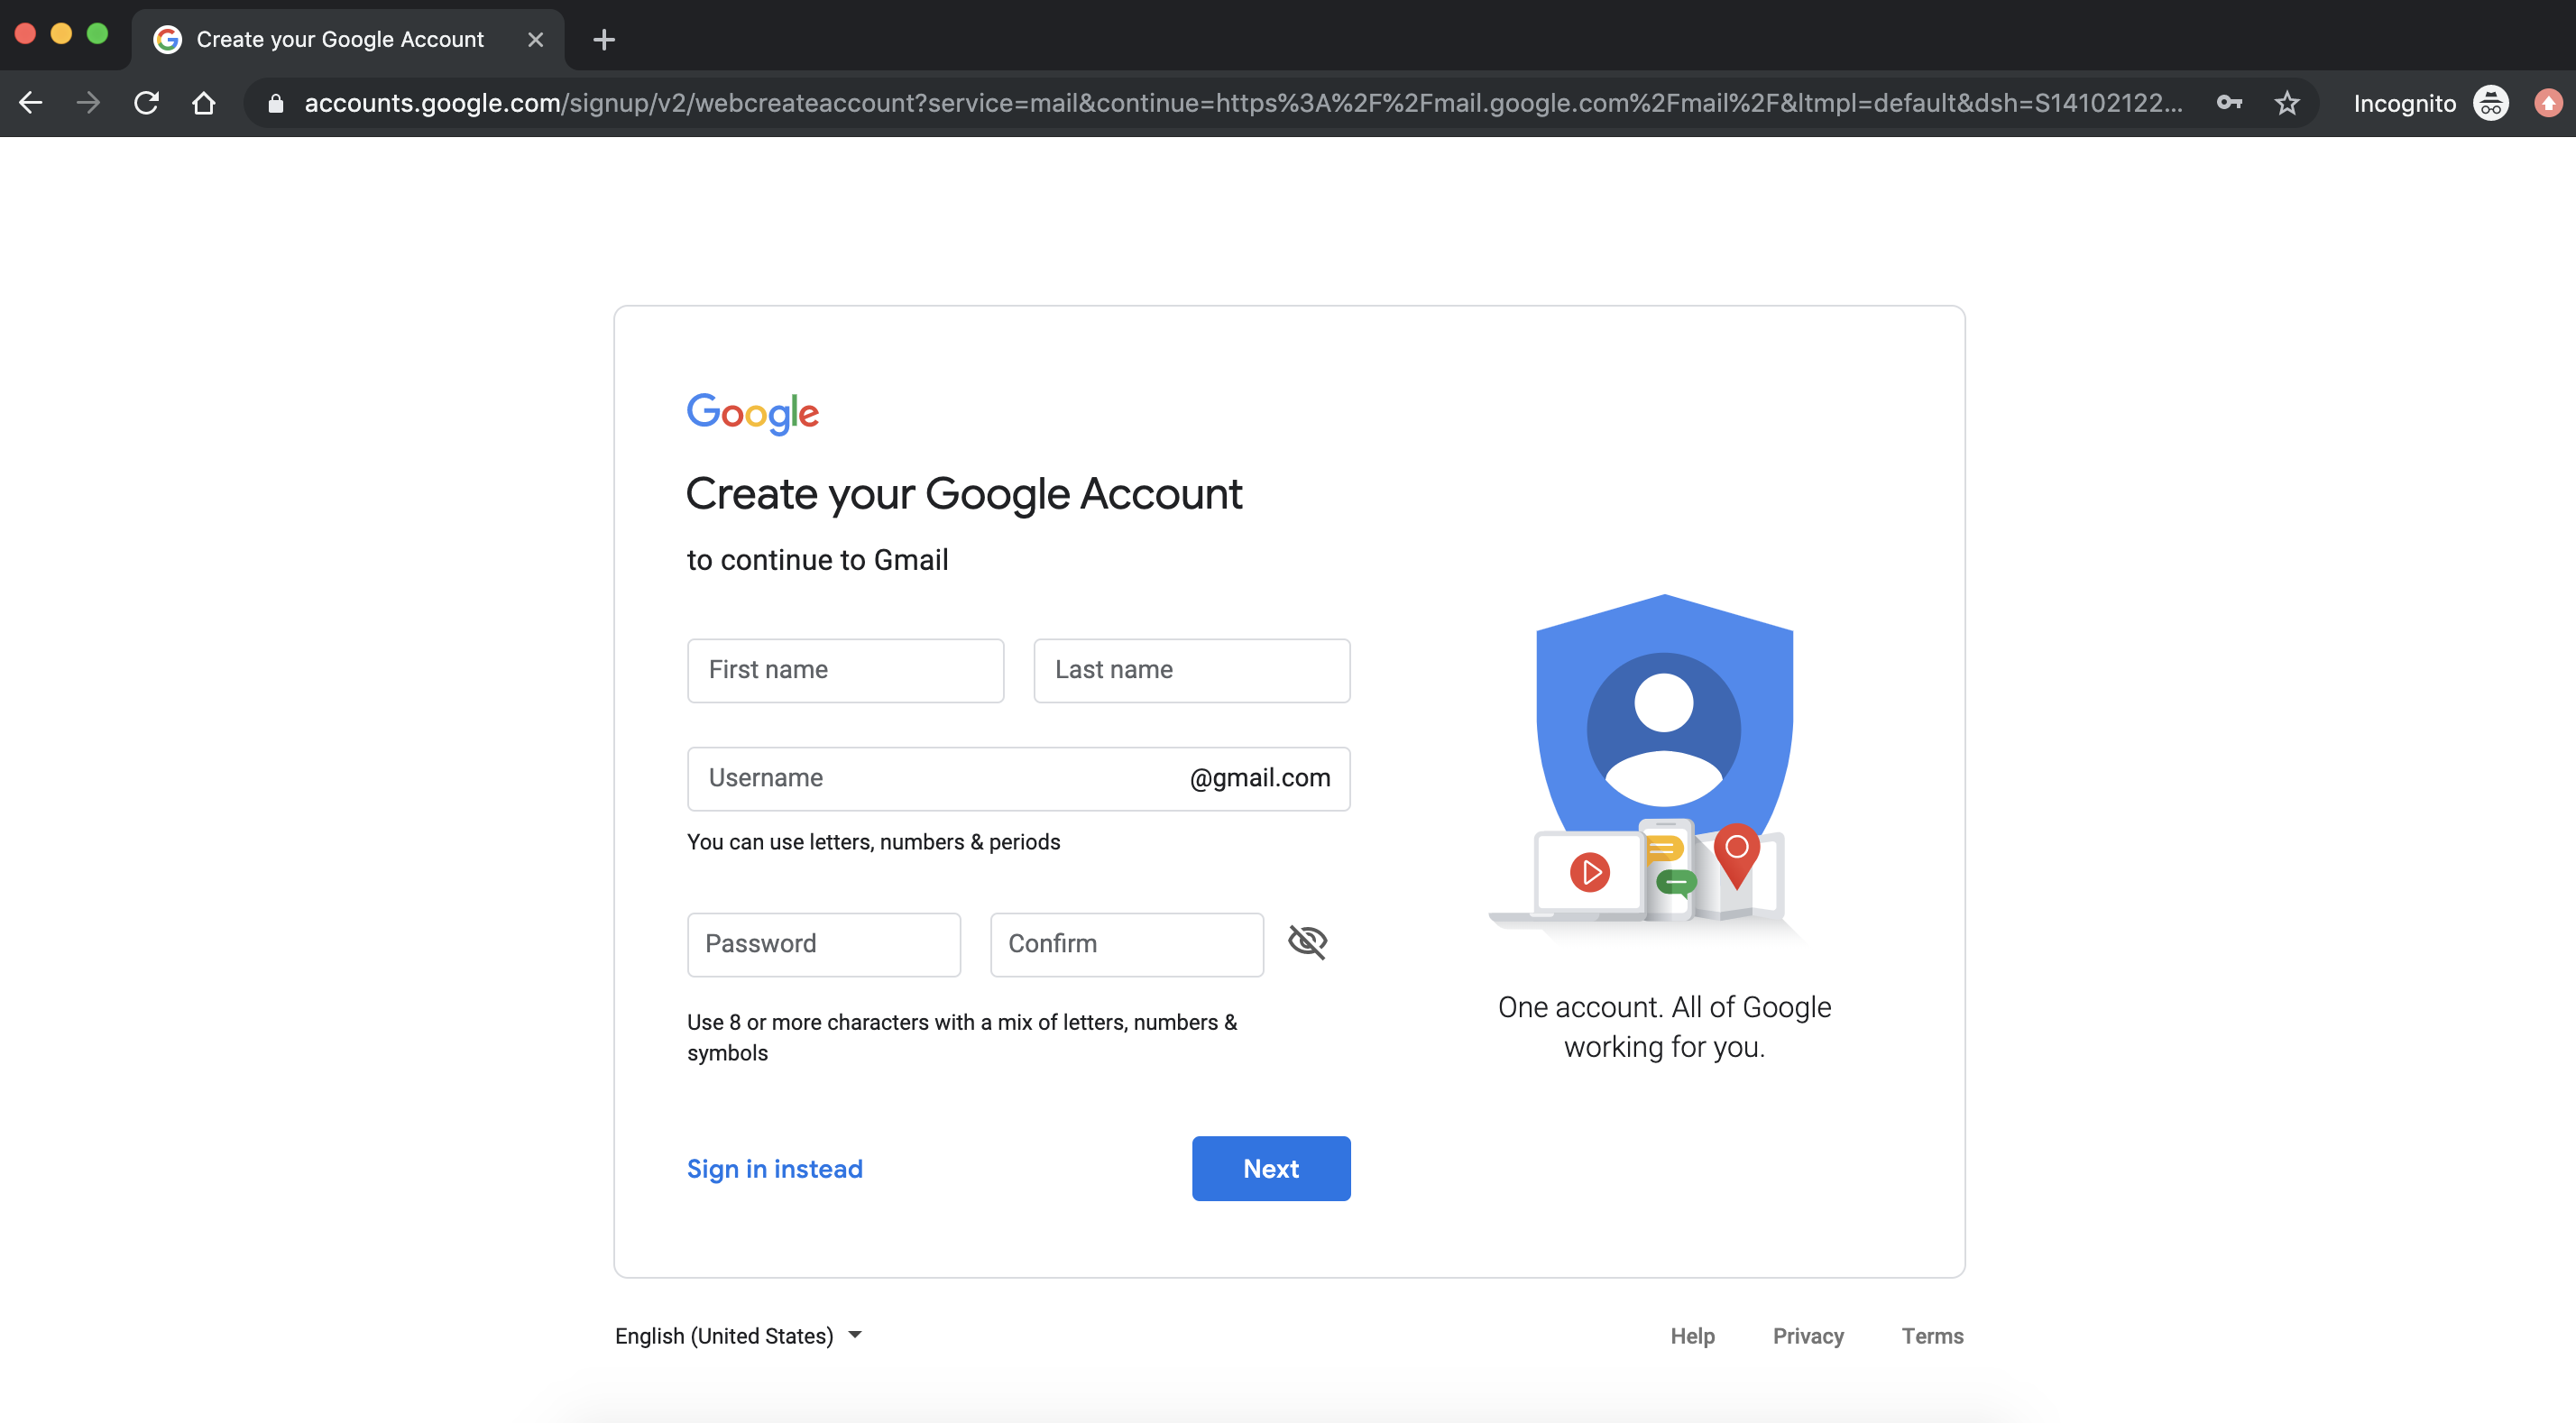Bookmark this page with the star icon
Image resolution: width=2576 pixels, height=1423 pixels.
tap(2287, 103)
